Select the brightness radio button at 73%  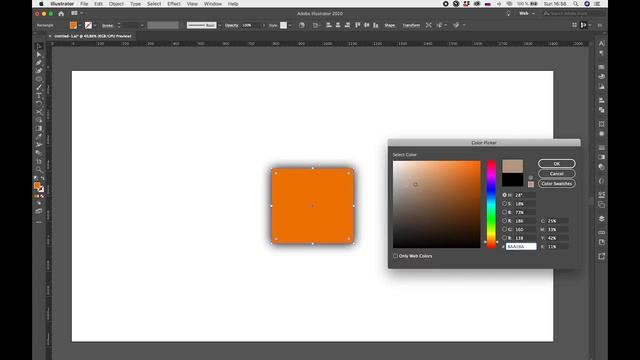pos(504,212)
